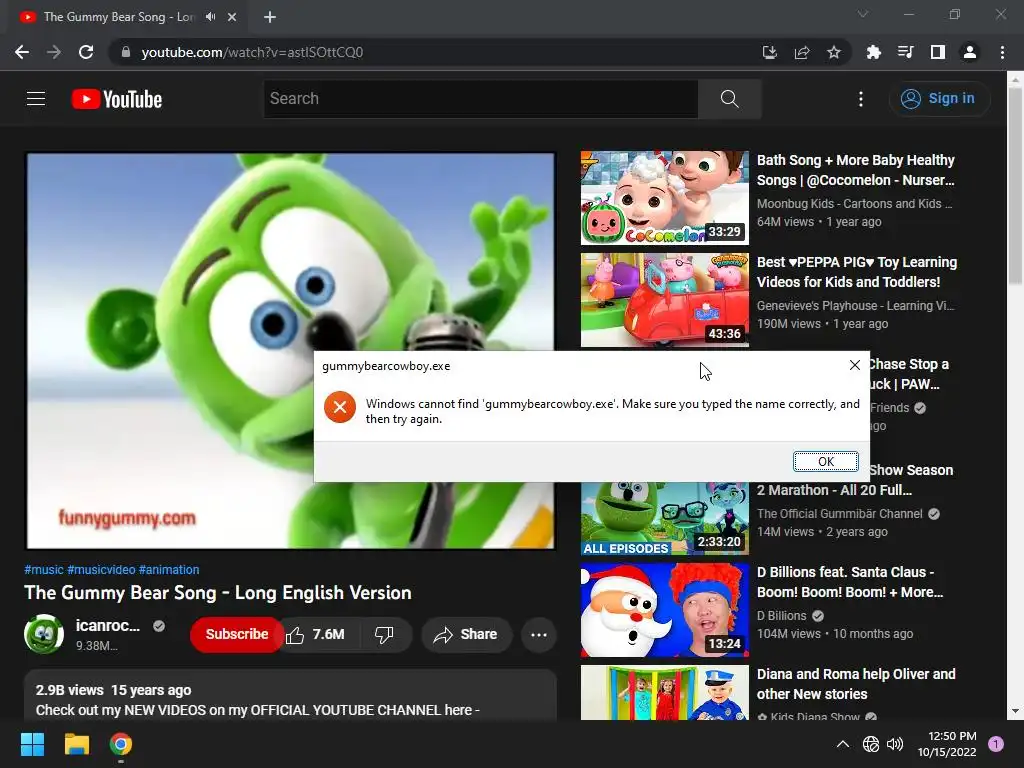Open the clock showing 12:50 PM
Screen dimensions: 1024x768
[x=947, y=744]
